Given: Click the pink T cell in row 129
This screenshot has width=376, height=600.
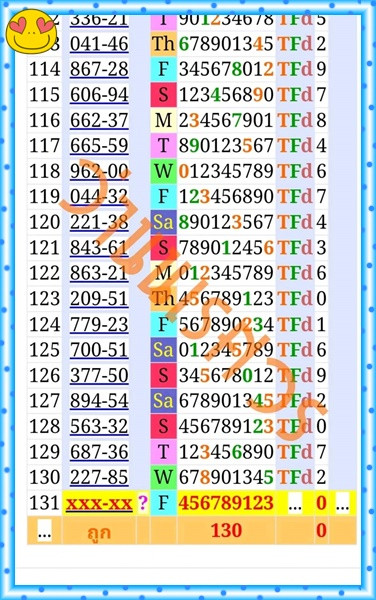Looking at the screenshot, I should tap(163, 452).
